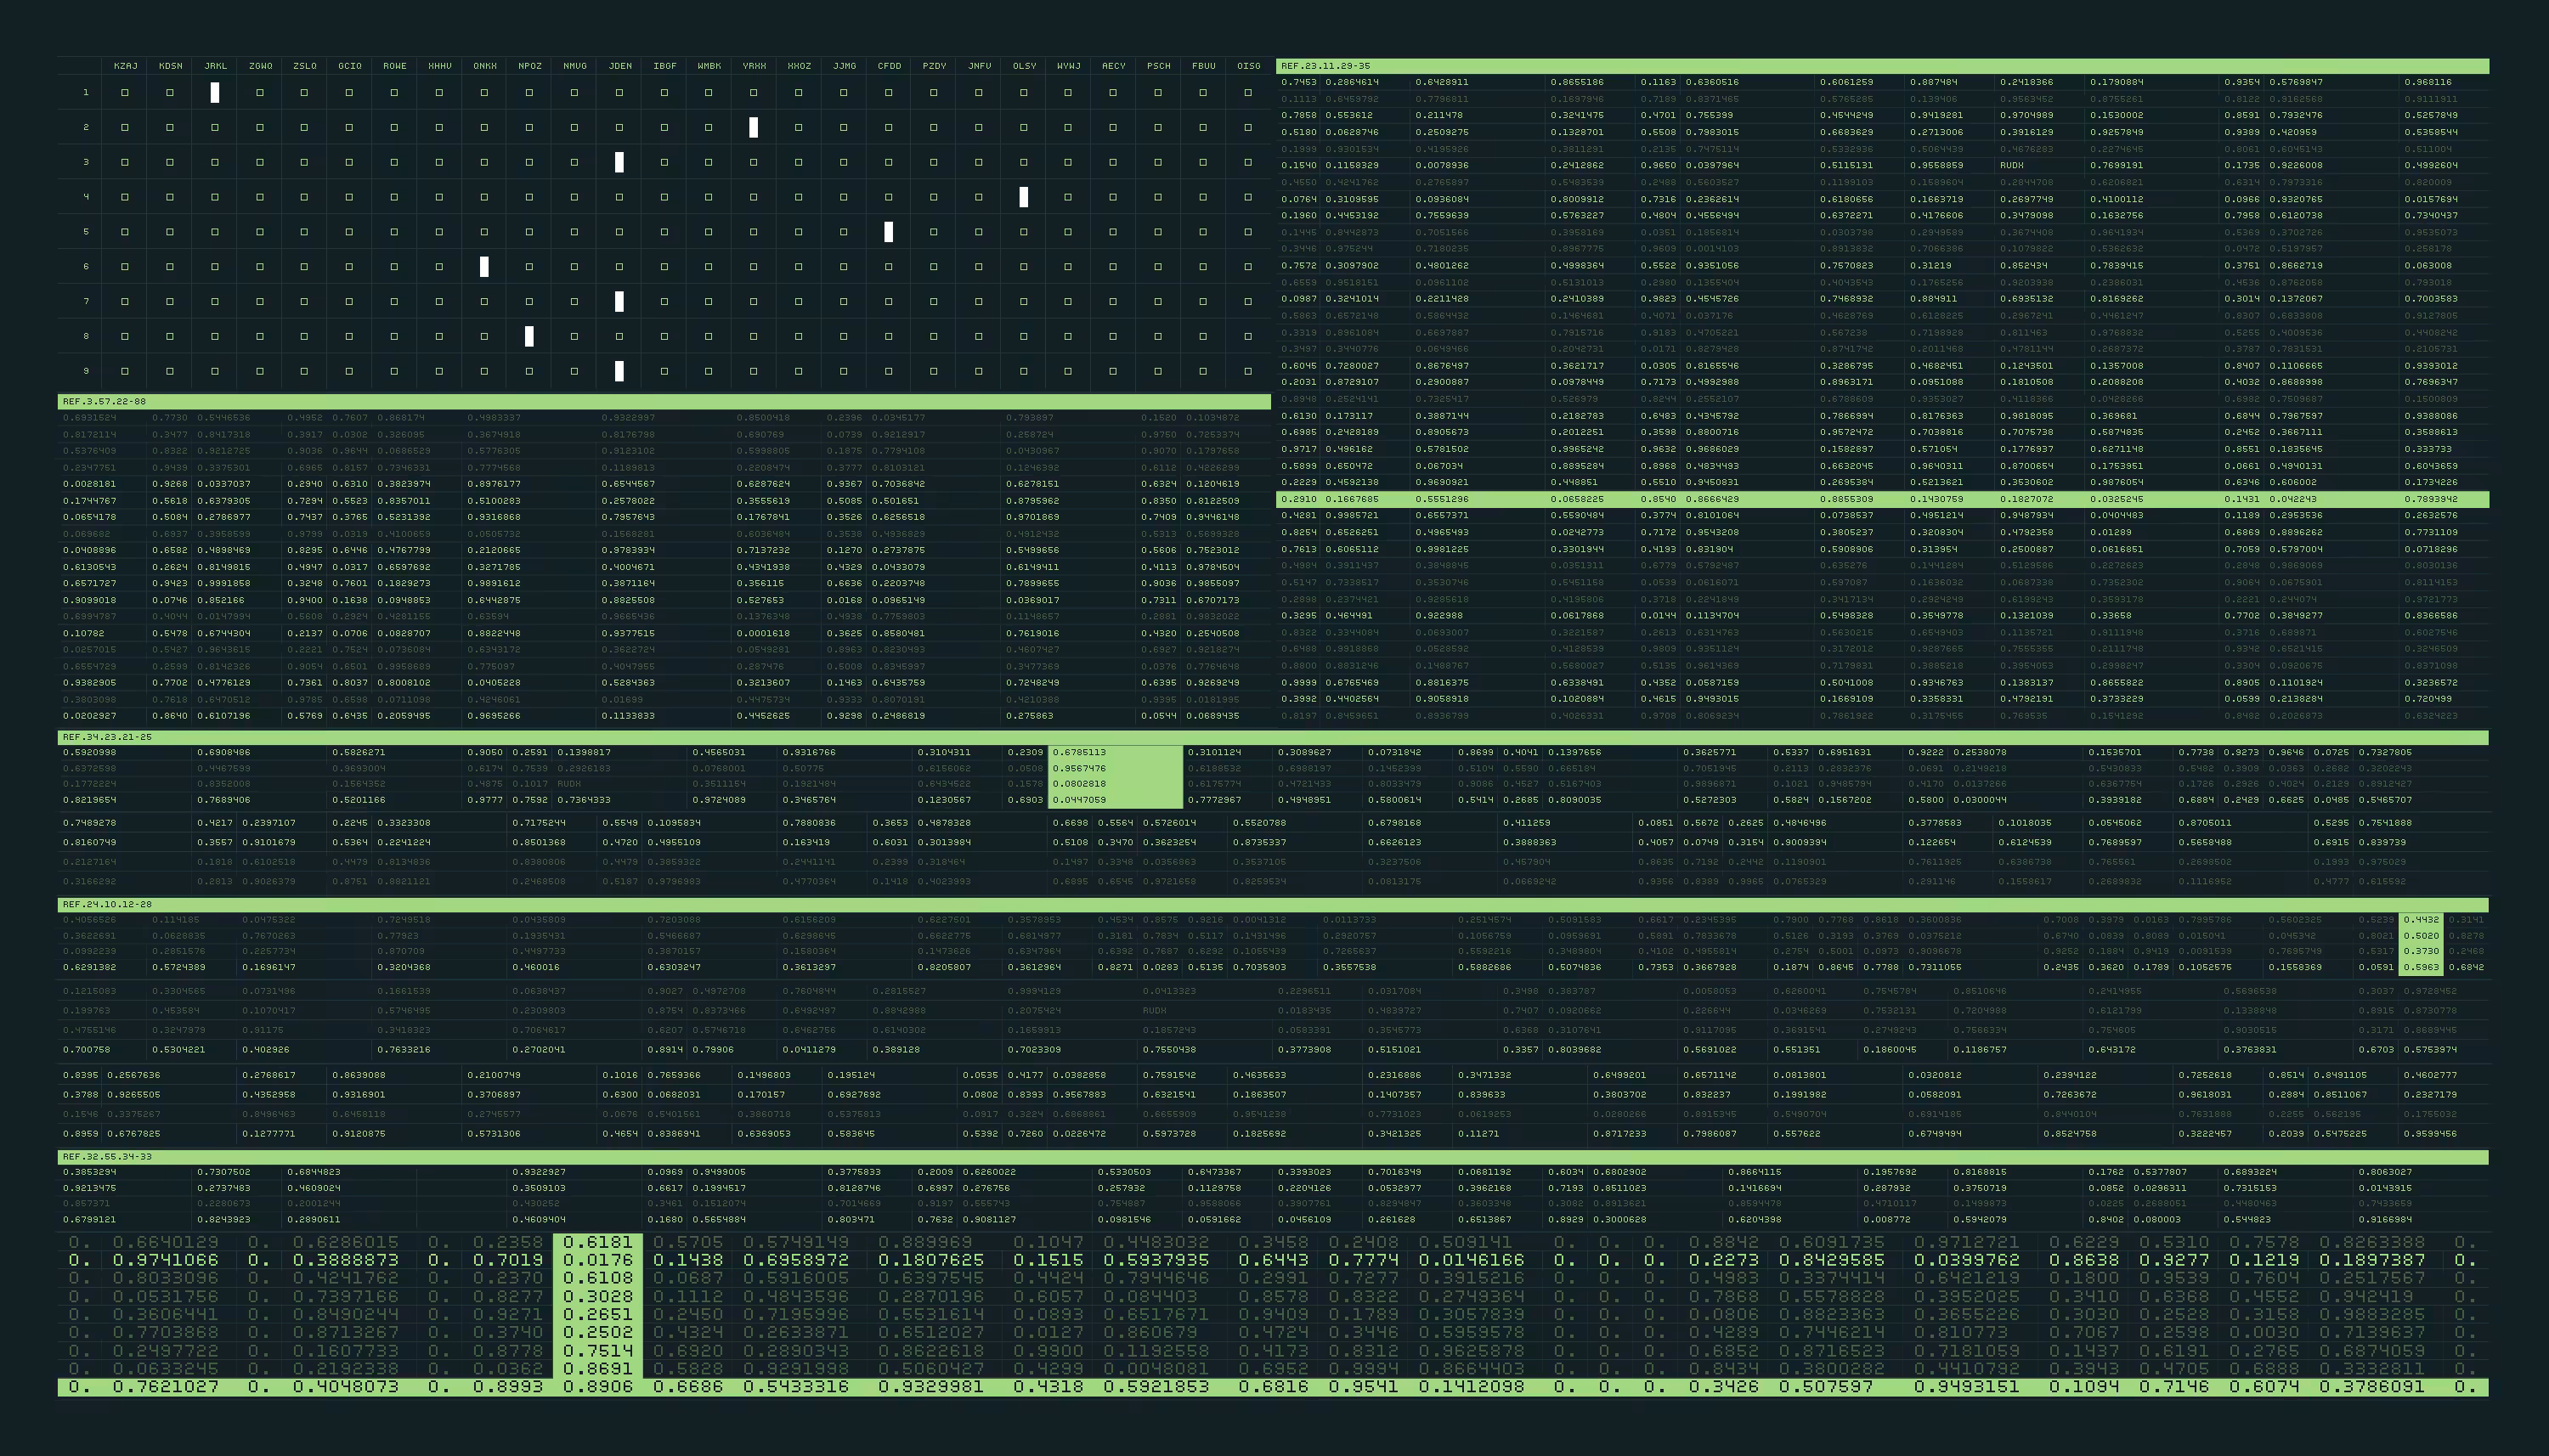Select row number 5 label
This screenshot has height=1456, width=2549.
pyautogui.click(x=86, y=232)
